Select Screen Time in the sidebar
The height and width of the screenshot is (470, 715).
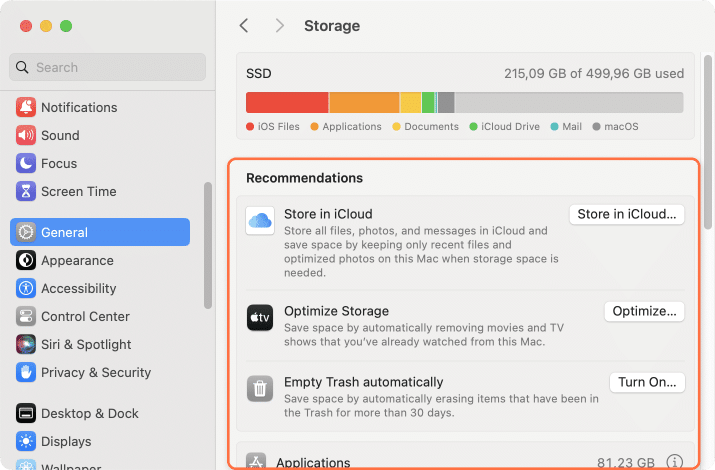click(x=100, y=191)
